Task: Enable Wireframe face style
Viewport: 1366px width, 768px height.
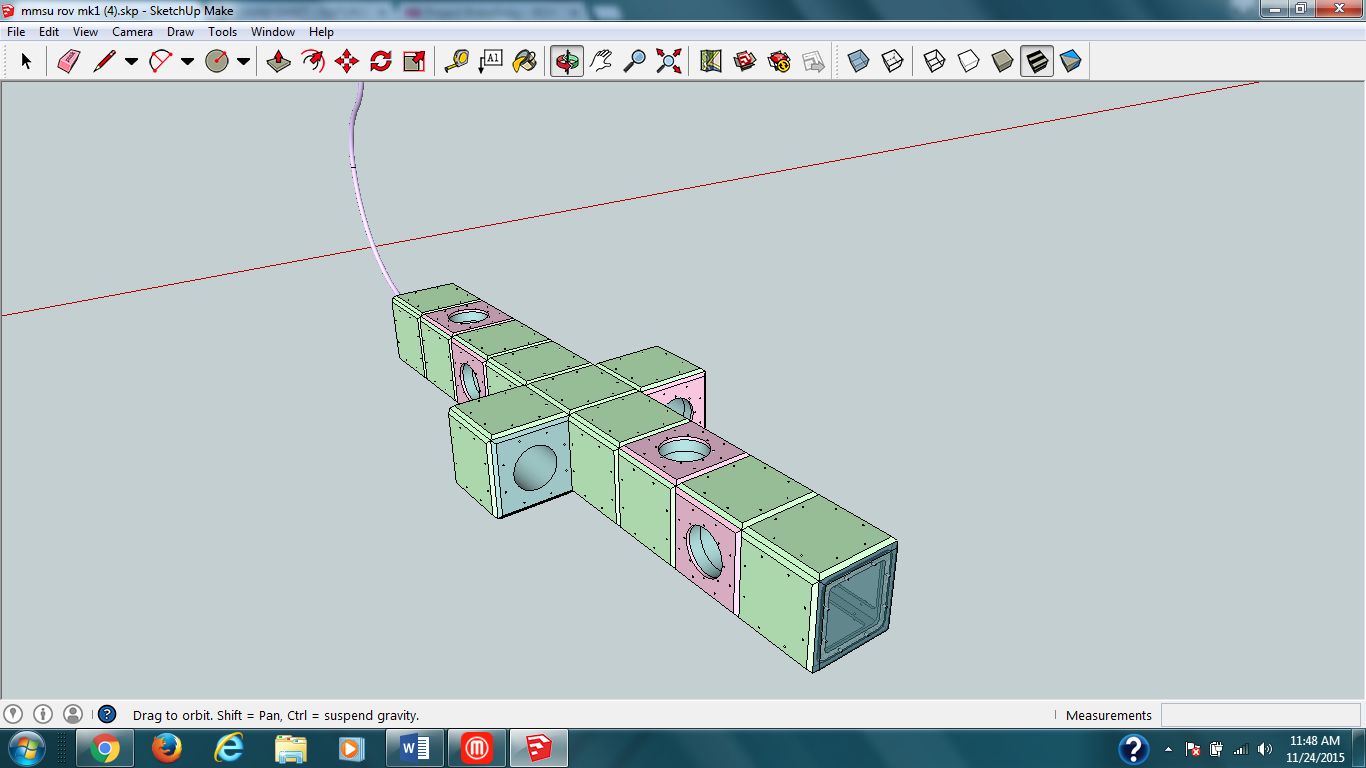Action: [x=934, y=62]
